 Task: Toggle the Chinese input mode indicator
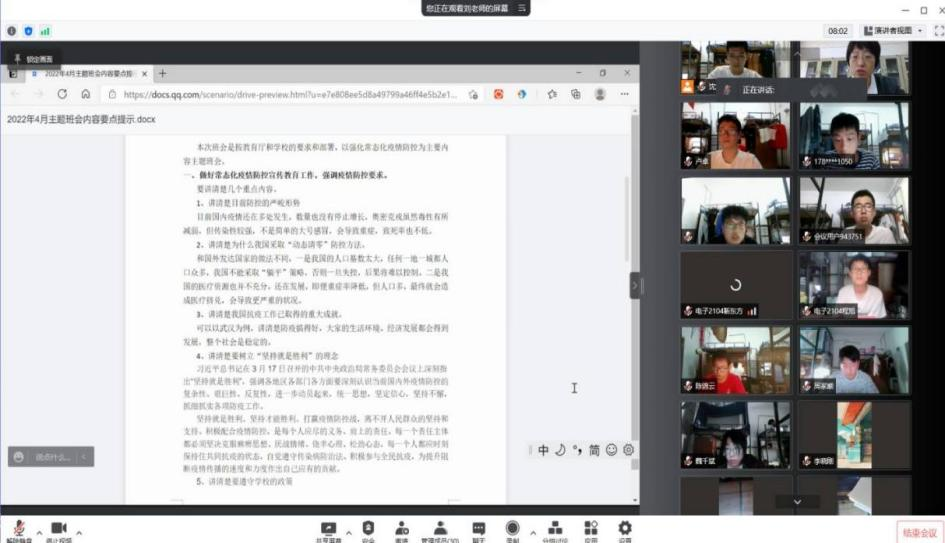pos(543,450)
